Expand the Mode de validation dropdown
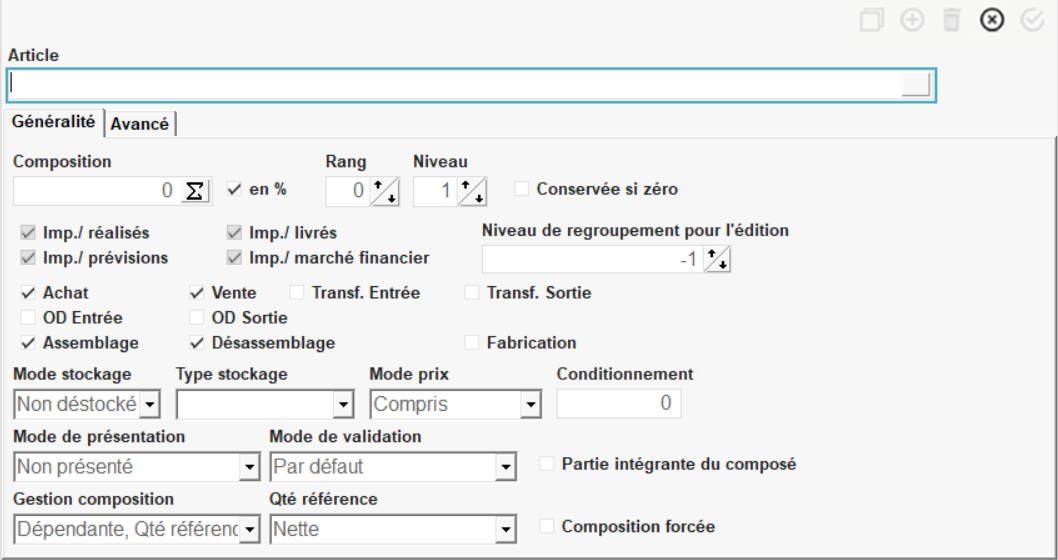 505,467
